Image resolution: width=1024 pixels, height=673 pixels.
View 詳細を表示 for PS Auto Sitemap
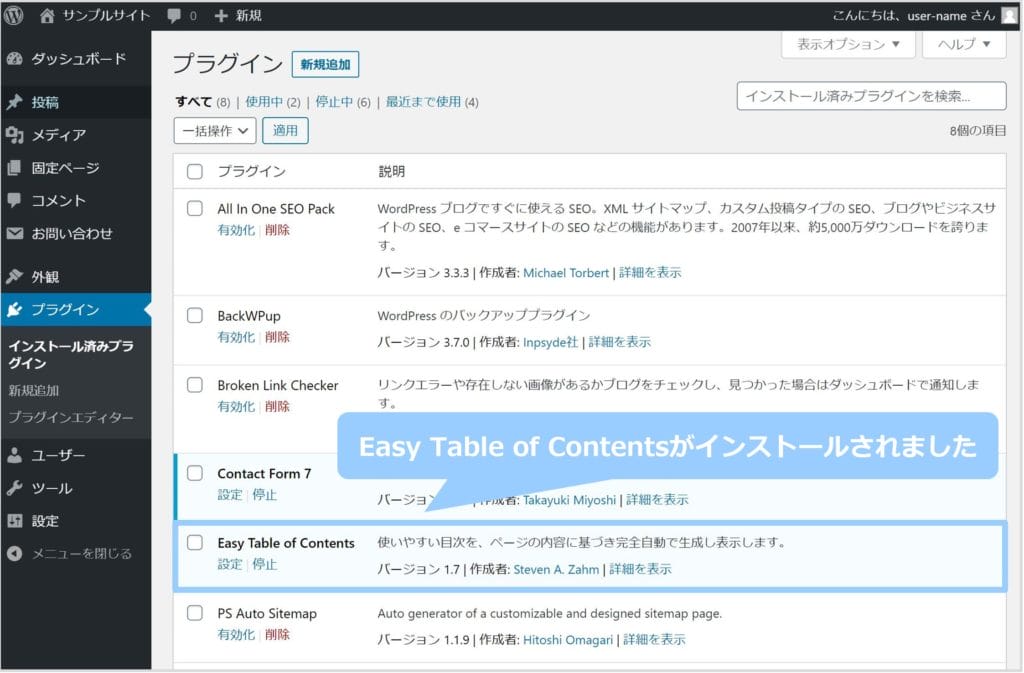[654, 640]
